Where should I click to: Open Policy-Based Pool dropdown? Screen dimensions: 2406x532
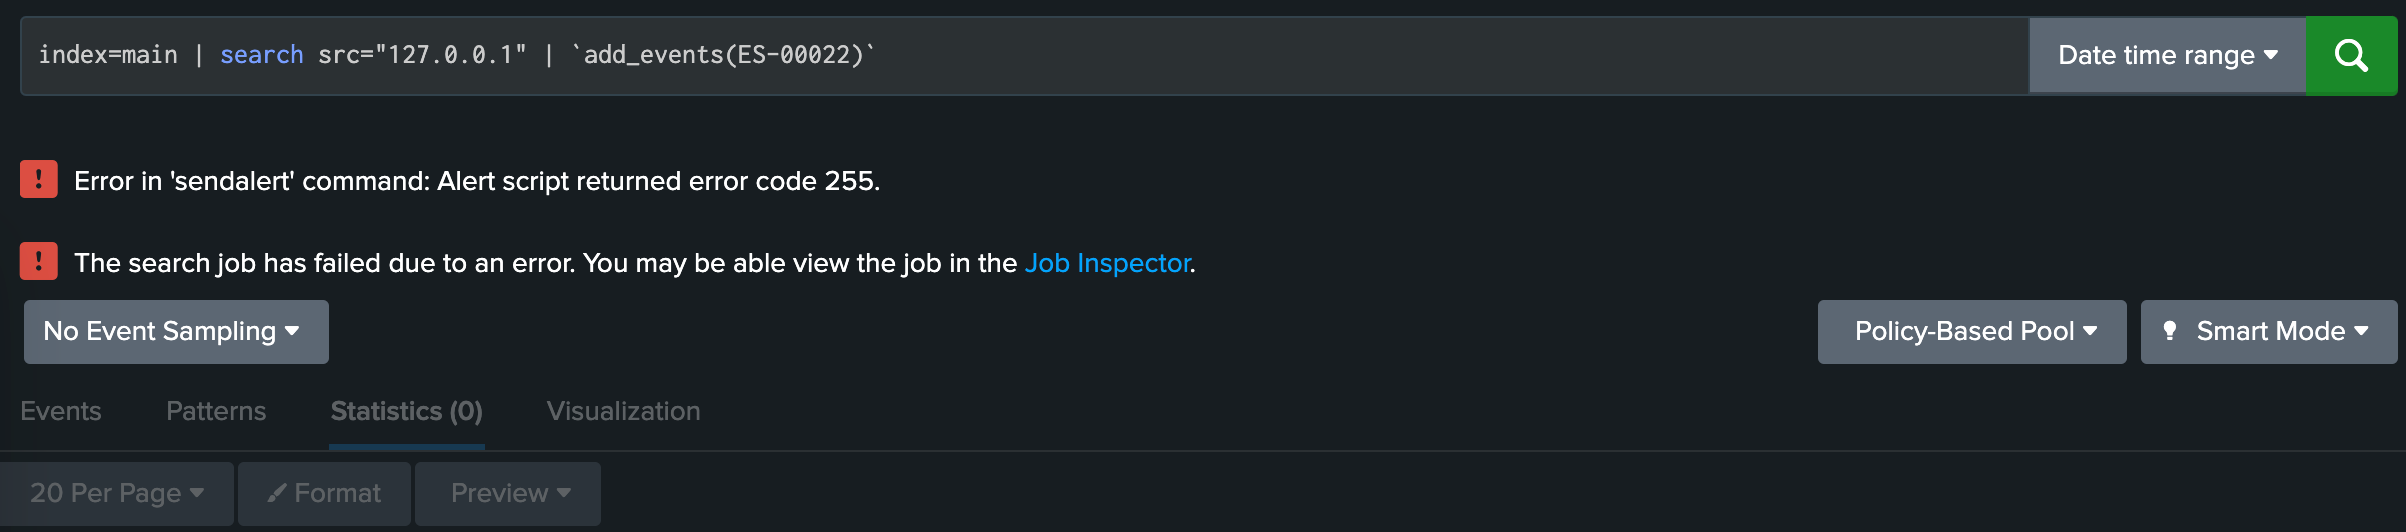(x=1972, y=332)
